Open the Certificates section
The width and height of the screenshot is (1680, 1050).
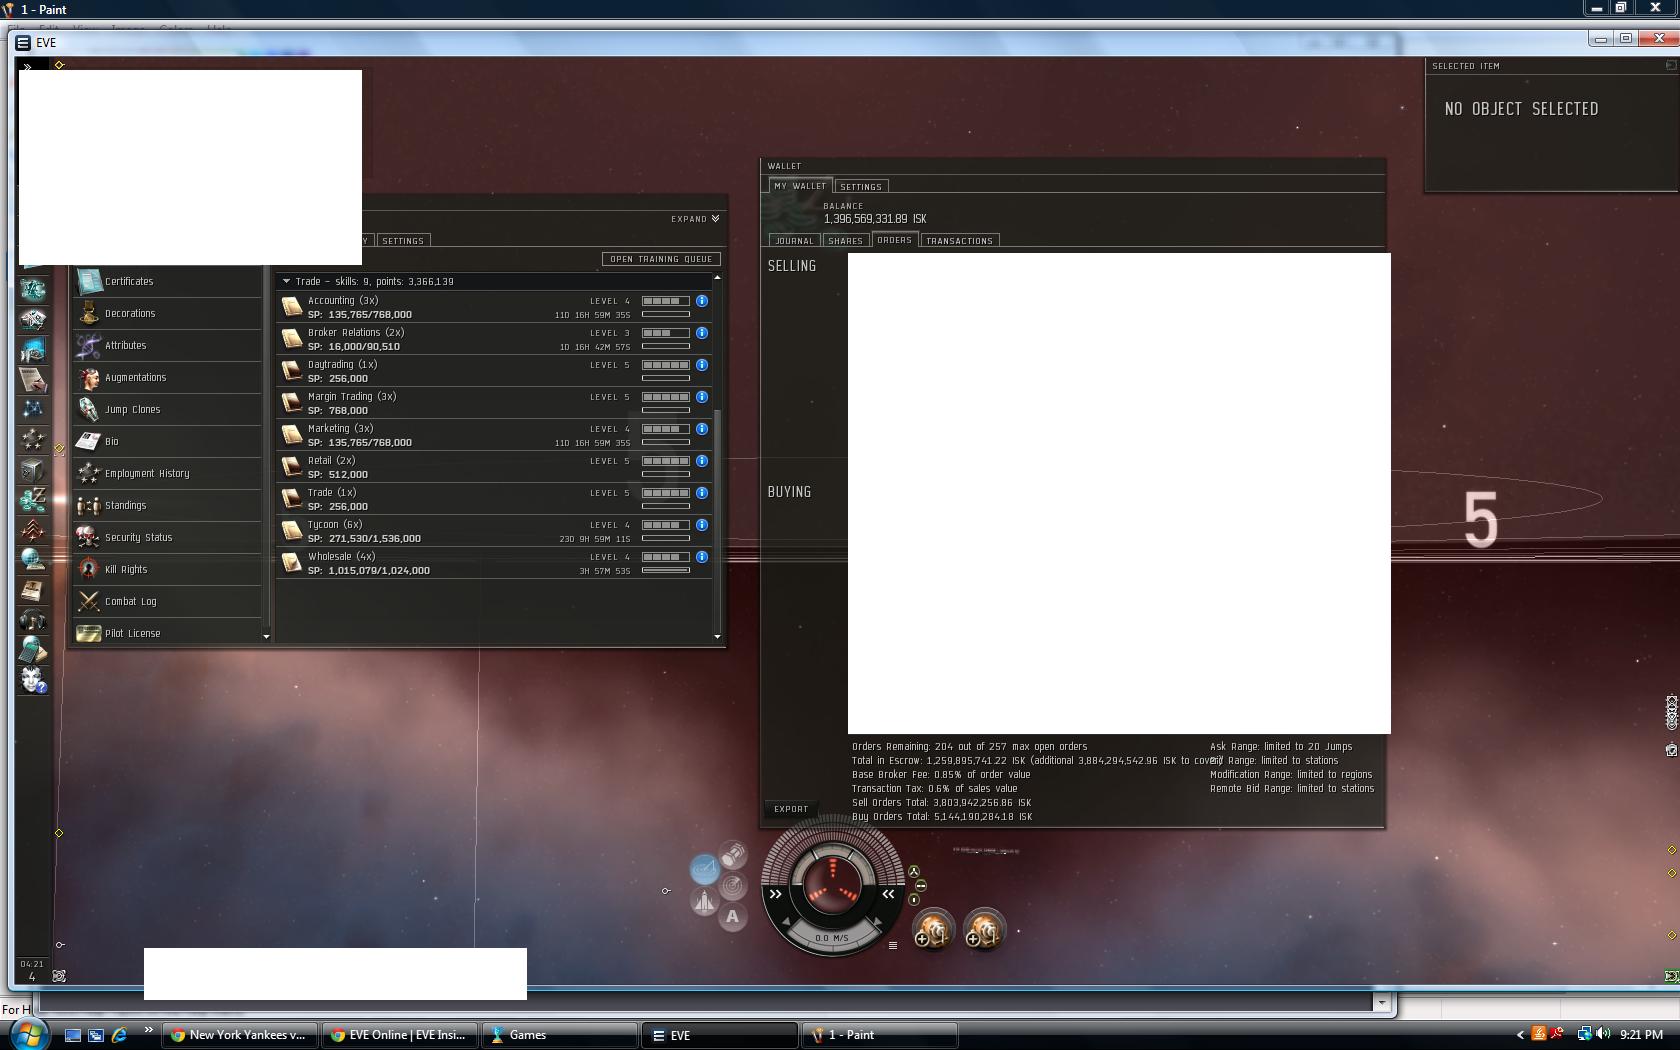pos(168,282)
